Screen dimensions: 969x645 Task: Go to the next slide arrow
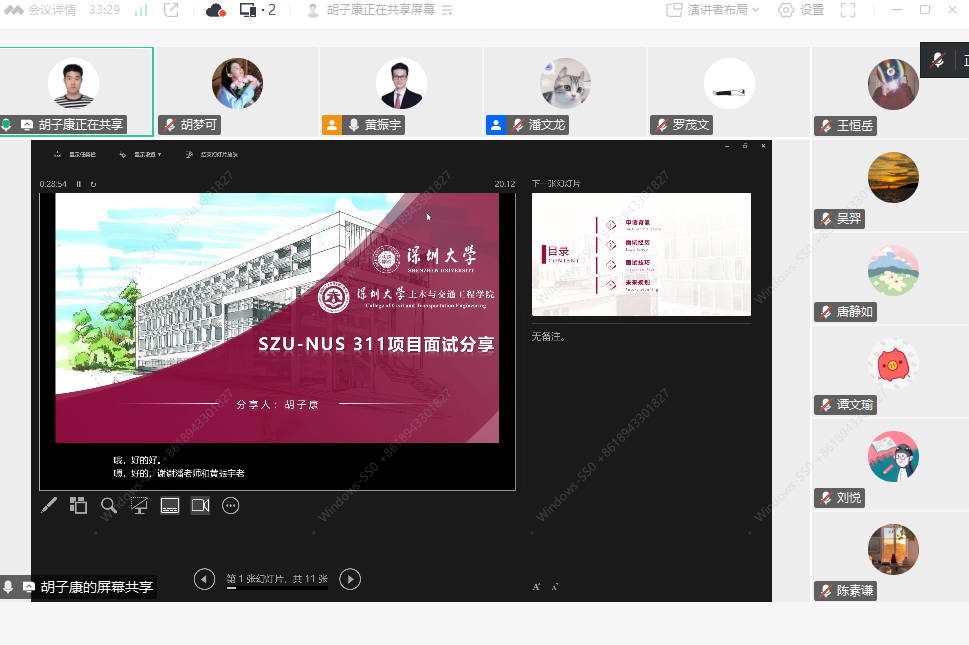pos(350,579)
